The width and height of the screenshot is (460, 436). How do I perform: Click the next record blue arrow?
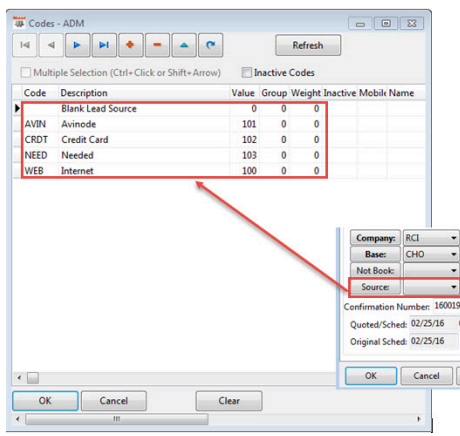tap(77, 45)
